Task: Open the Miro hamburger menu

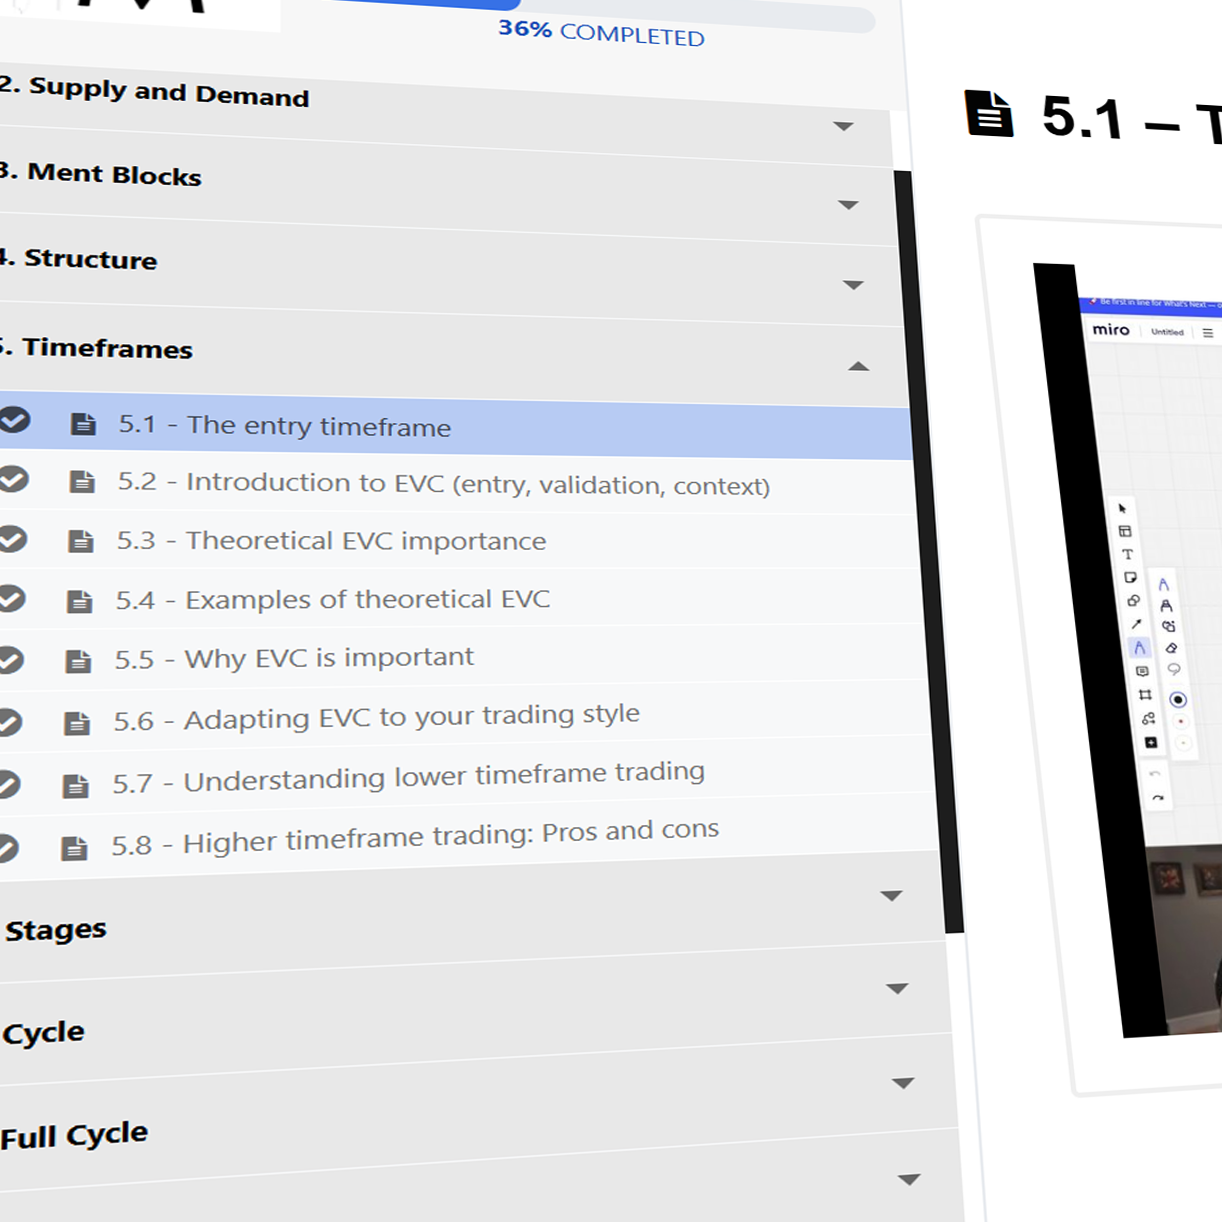Action: click(x=1208, y=333)
